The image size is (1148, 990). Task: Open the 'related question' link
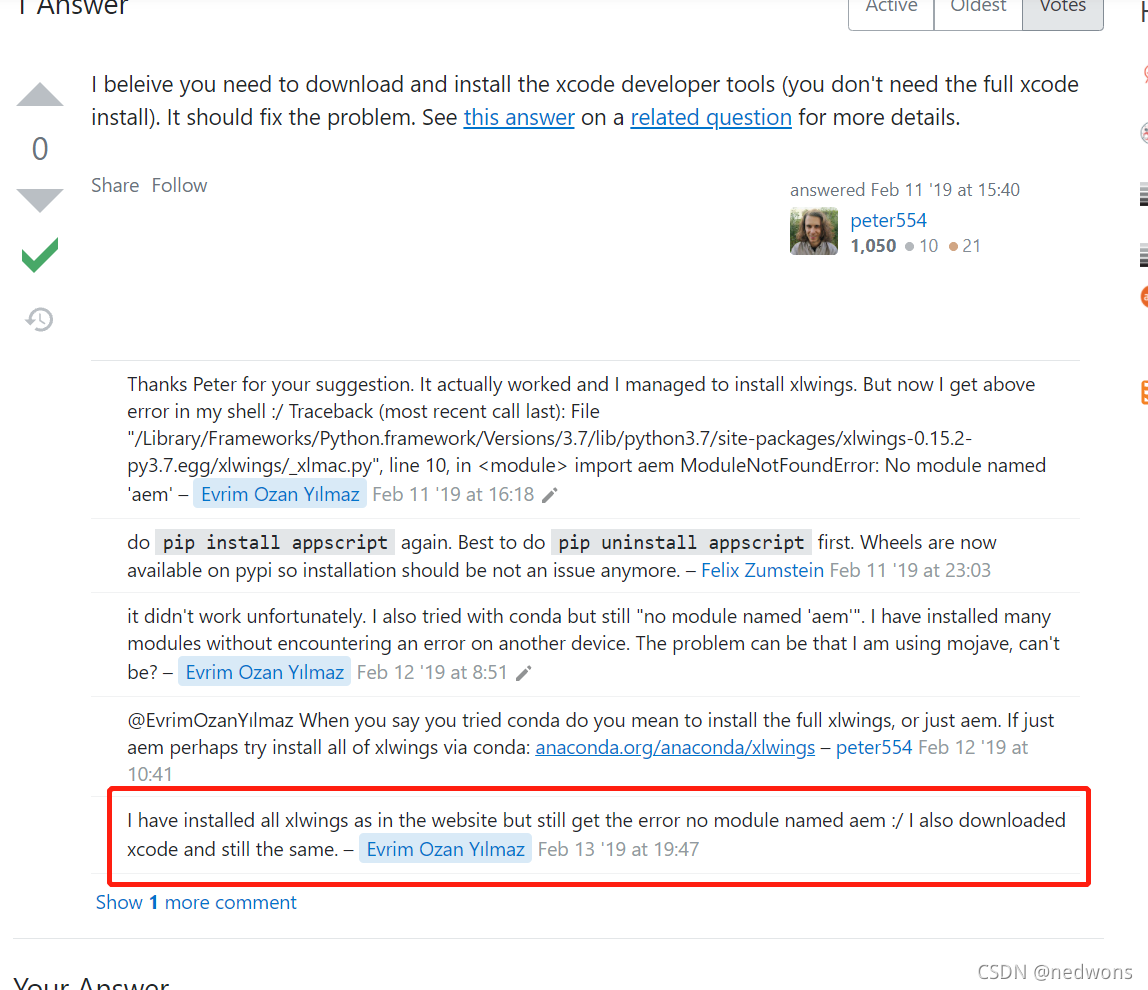711,117
